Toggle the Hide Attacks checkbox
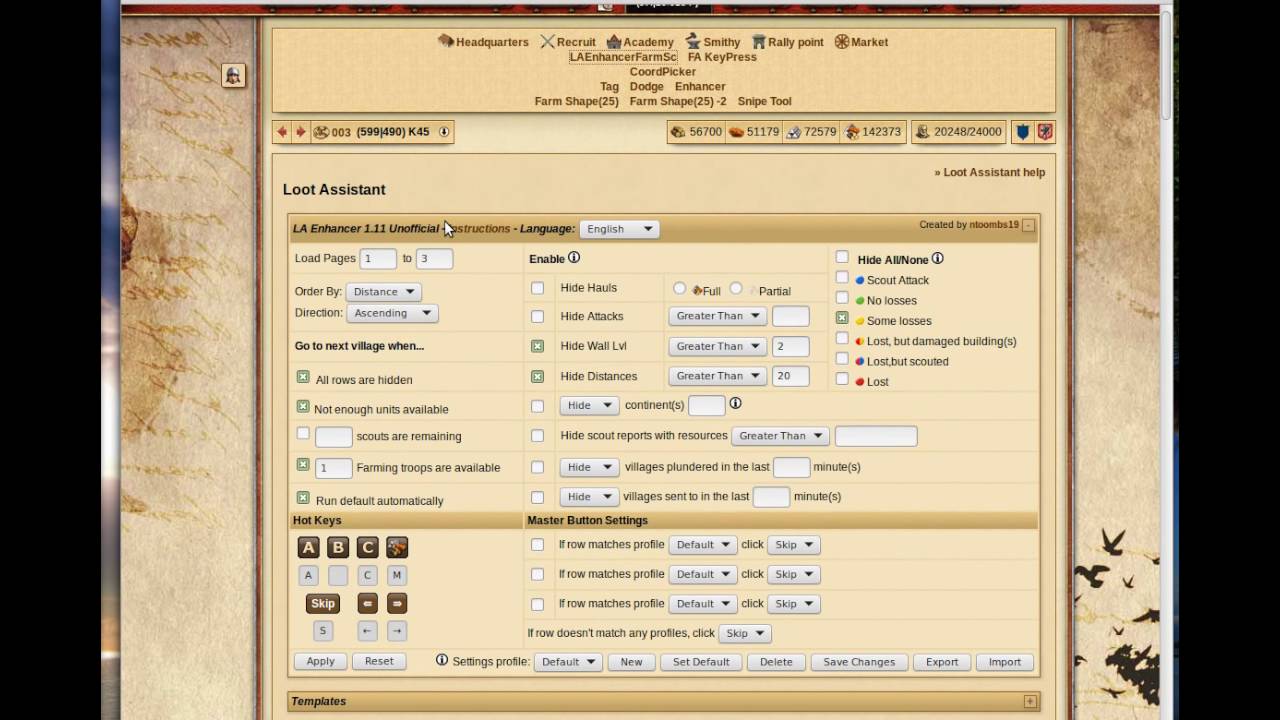1280x720 pixels. (x=538, y=316)
